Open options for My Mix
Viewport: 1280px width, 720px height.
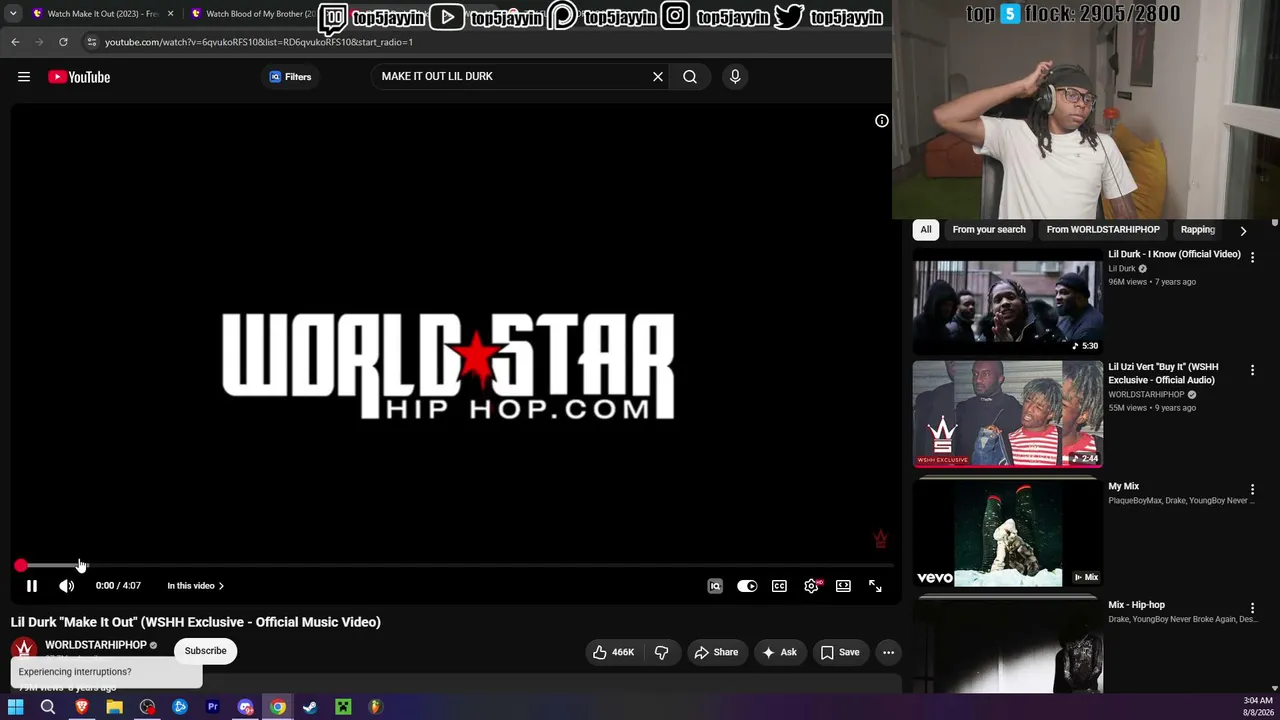(x=1252, y=490)
